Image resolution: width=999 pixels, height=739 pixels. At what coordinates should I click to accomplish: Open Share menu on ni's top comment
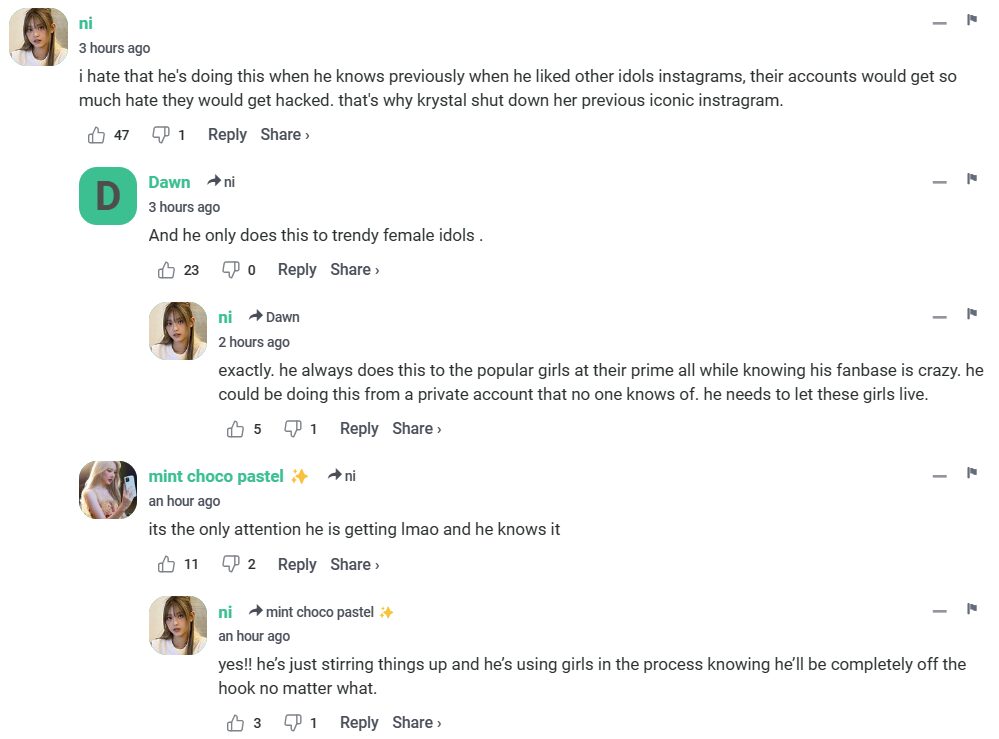pos(284,135)
